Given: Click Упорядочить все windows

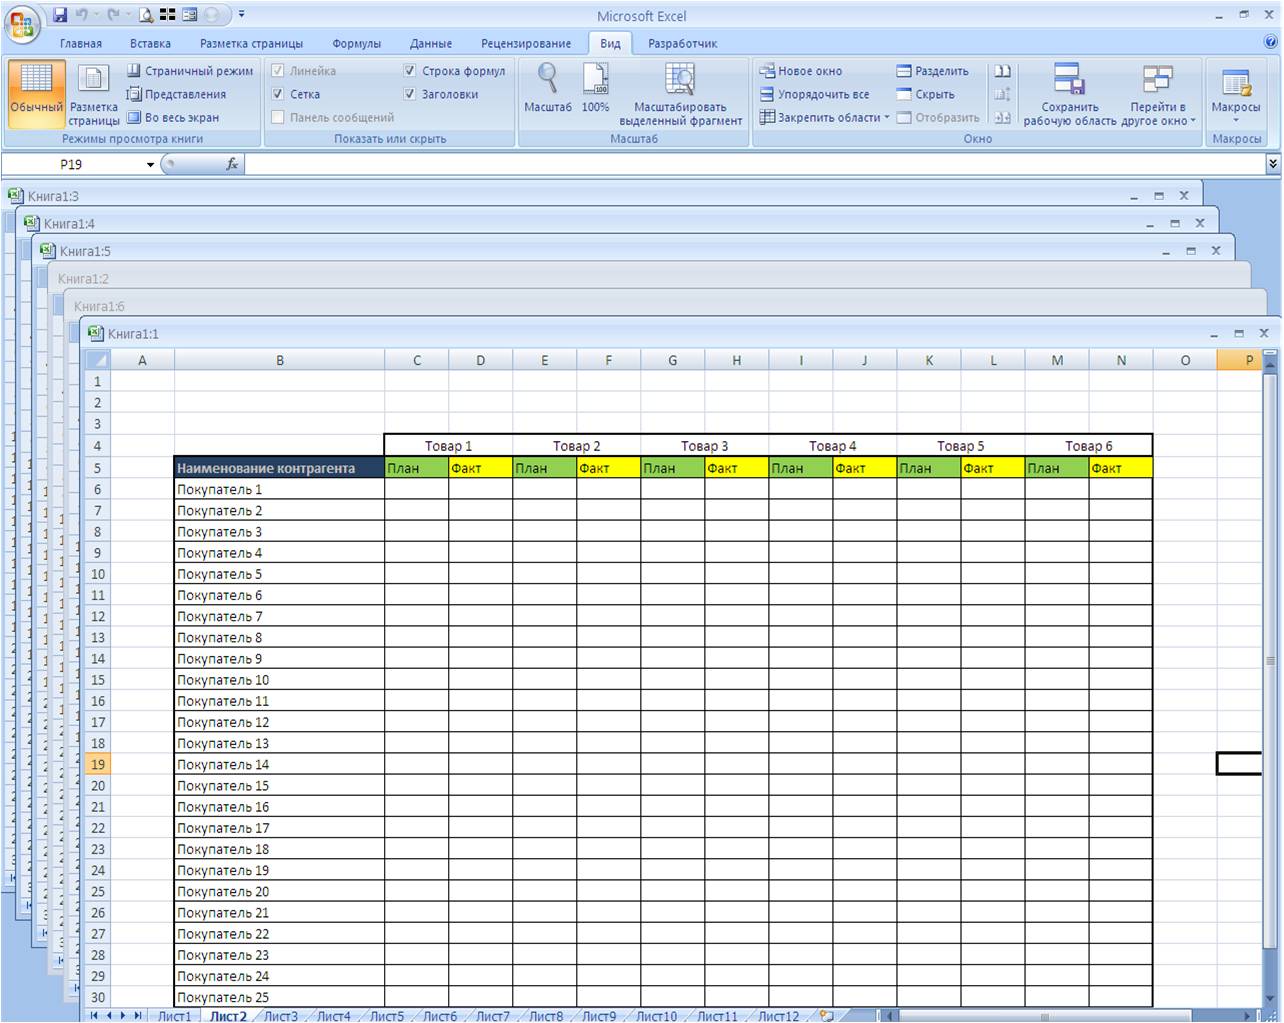Looking at the screenshot, I should (813, 94).
